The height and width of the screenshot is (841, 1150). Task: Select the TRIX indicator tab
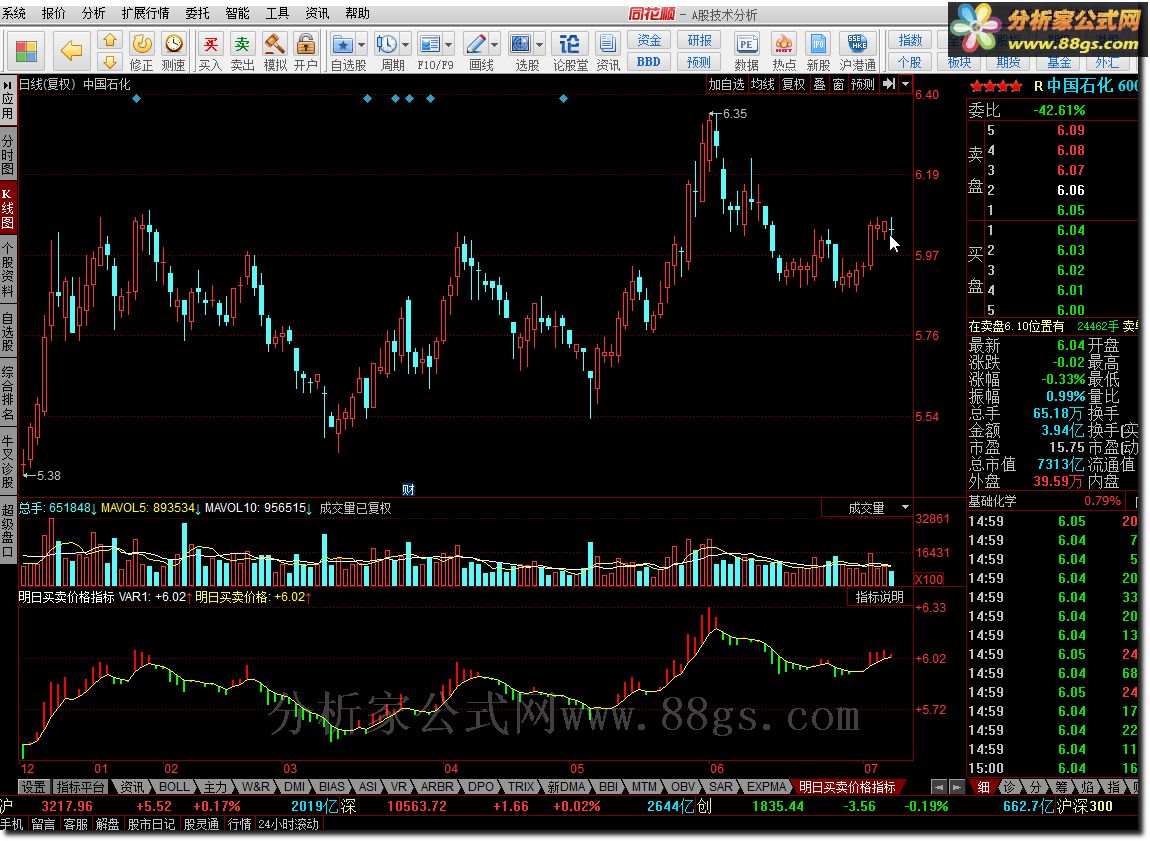[521, 787]
